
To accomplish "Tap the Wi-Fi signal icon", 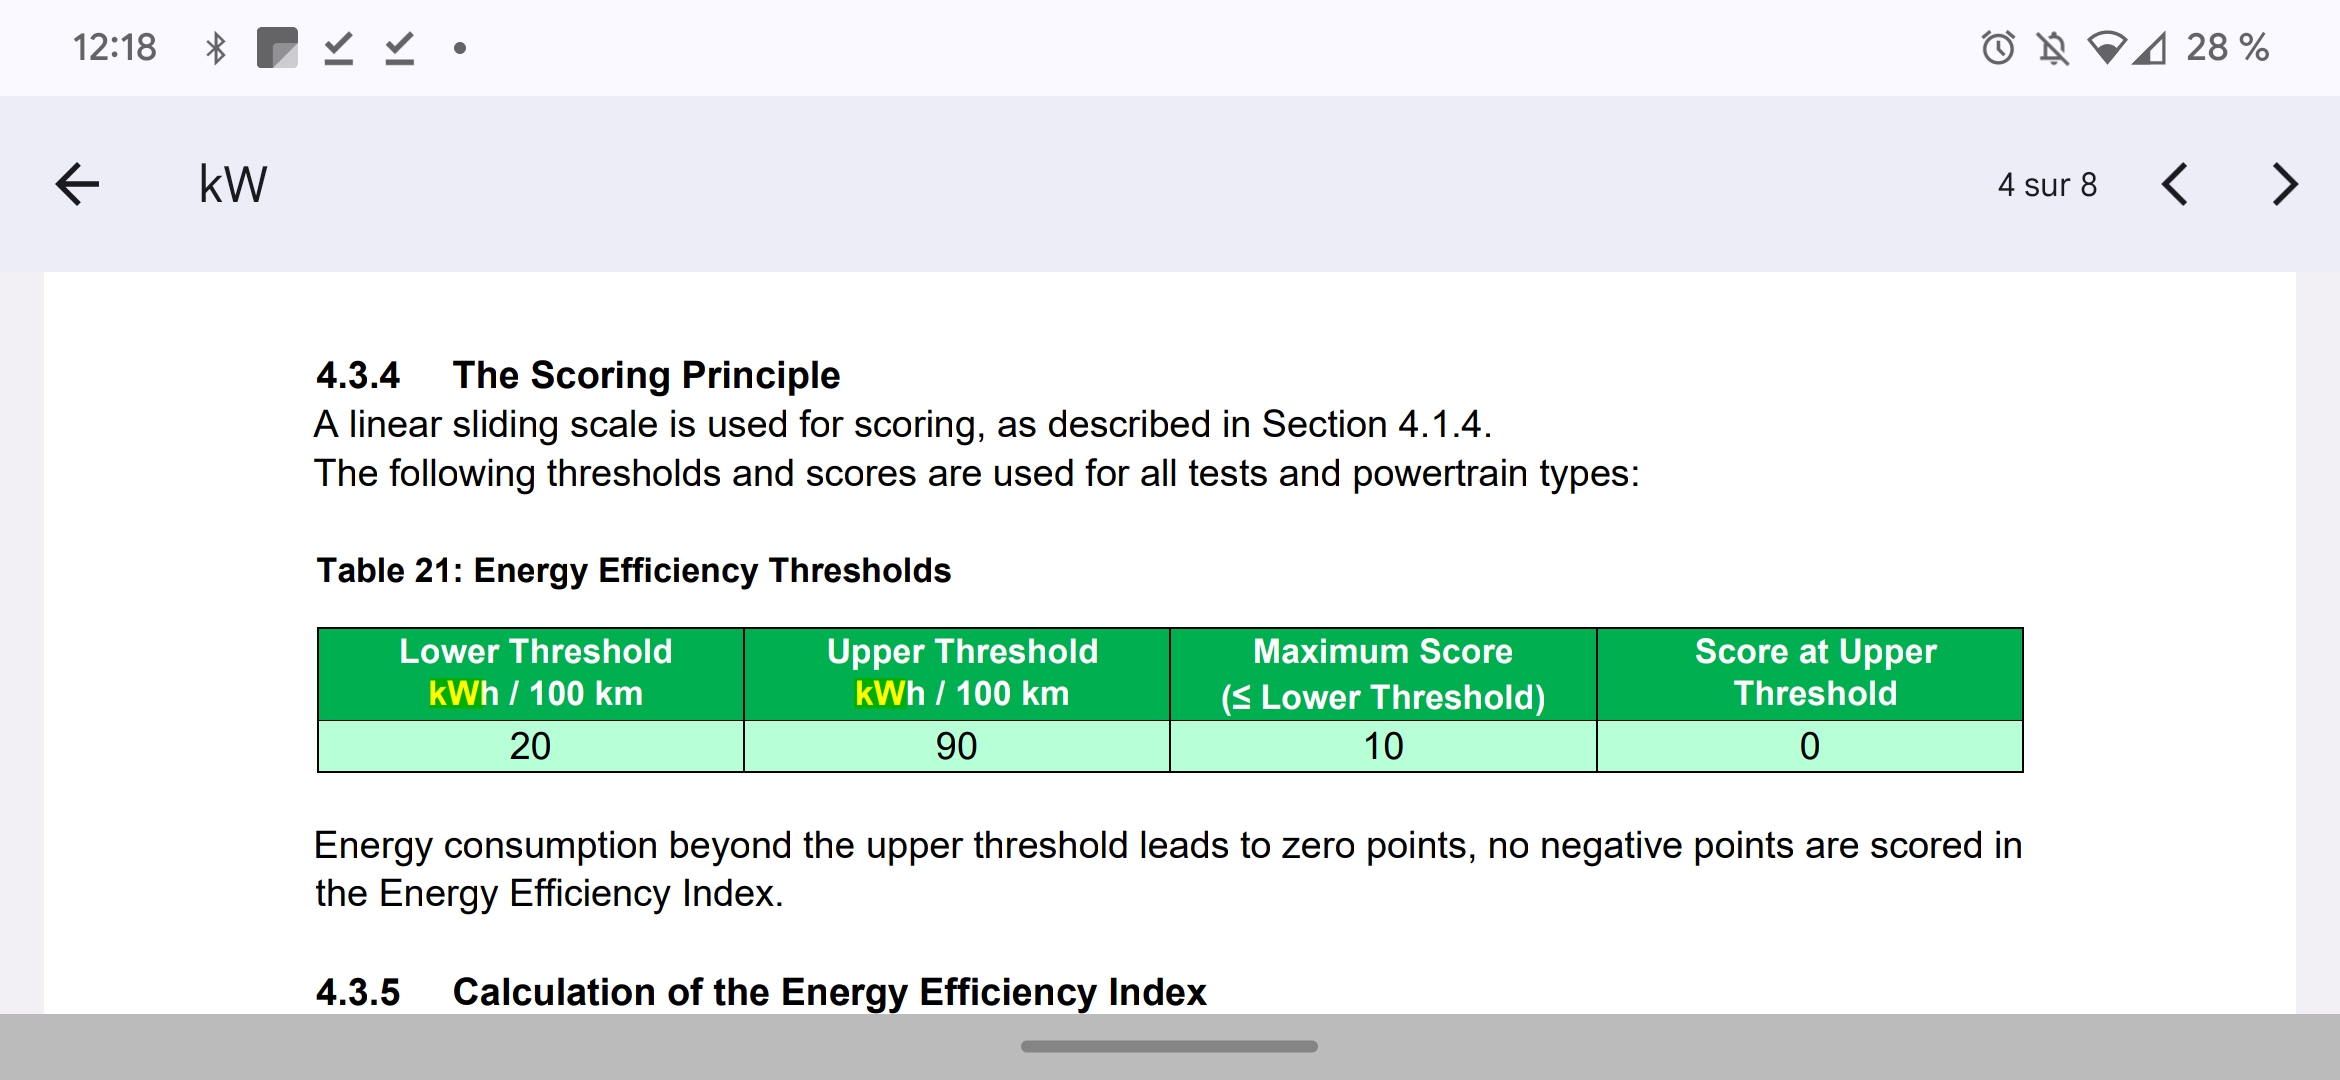I will [x=2106, y=47].
